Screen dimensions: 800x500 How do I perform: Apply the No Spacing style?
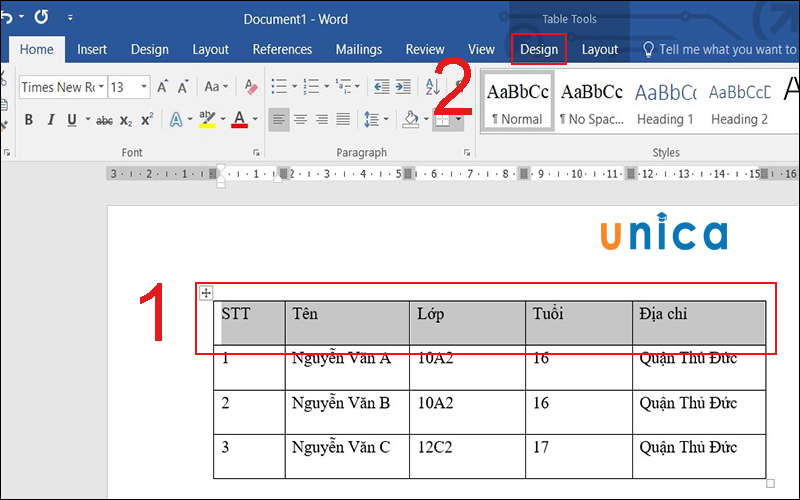[x=591, y=102]
